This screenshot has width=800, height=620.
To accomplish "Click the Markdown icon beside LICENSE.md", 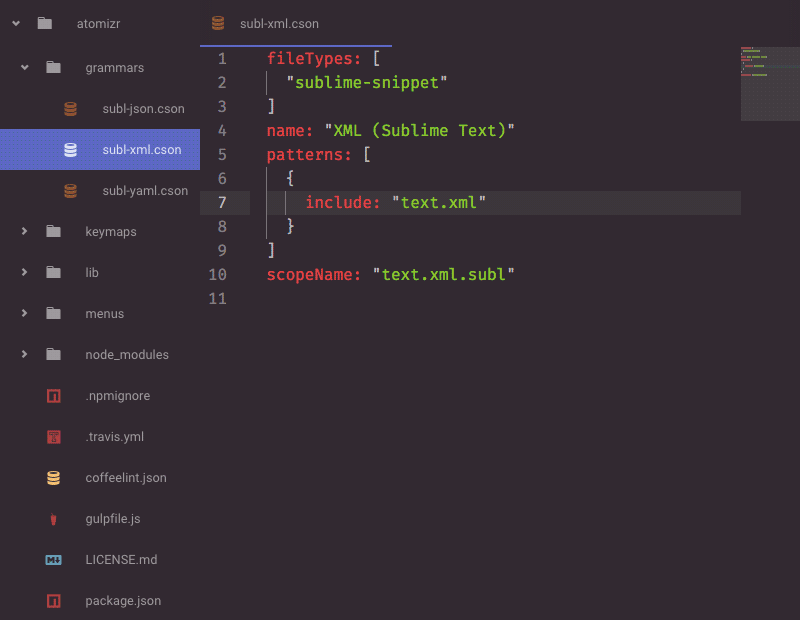I will tap(53, 560).
